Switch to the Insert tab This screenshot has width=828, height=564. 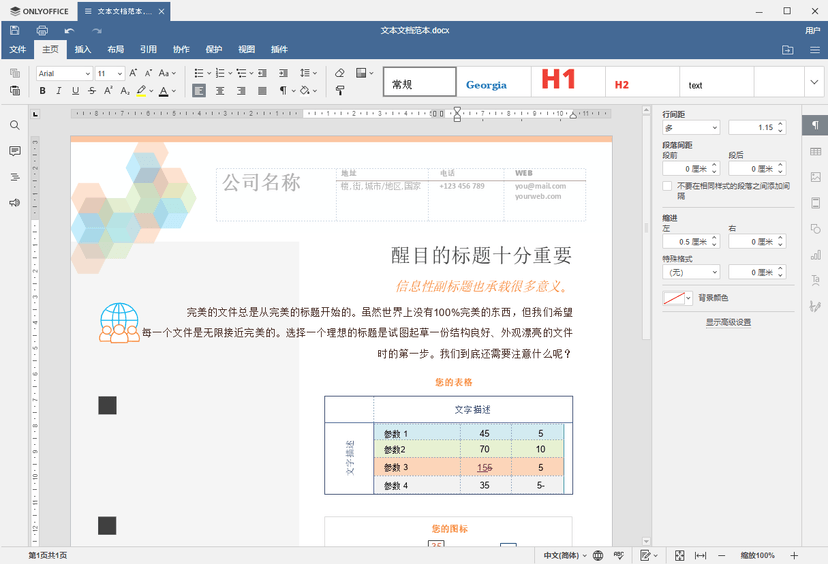point(83,50)
